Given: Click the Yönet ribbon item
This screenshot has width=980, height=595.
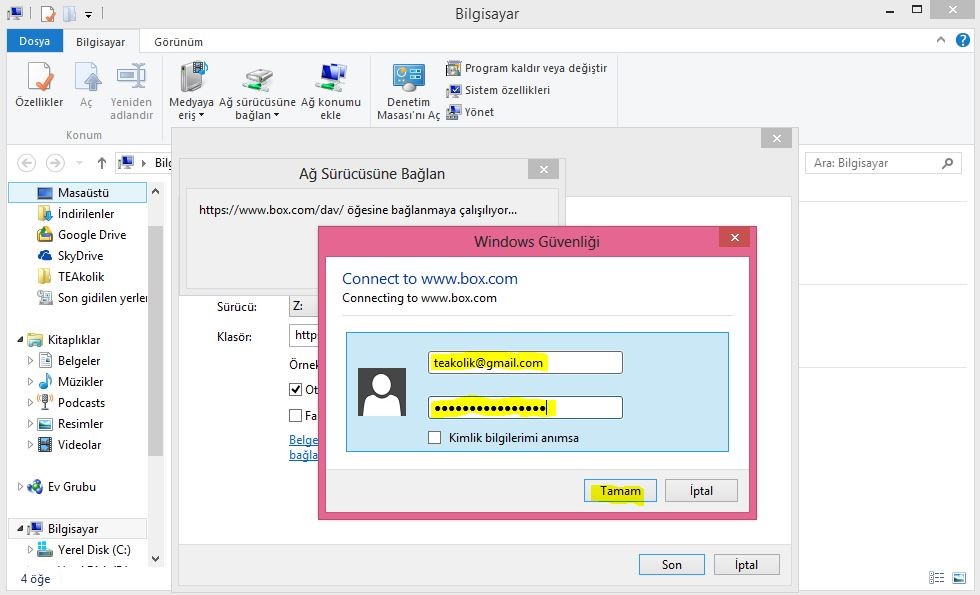Looking at the screenshot, I should pyautogui.click(x=470, y=112).
